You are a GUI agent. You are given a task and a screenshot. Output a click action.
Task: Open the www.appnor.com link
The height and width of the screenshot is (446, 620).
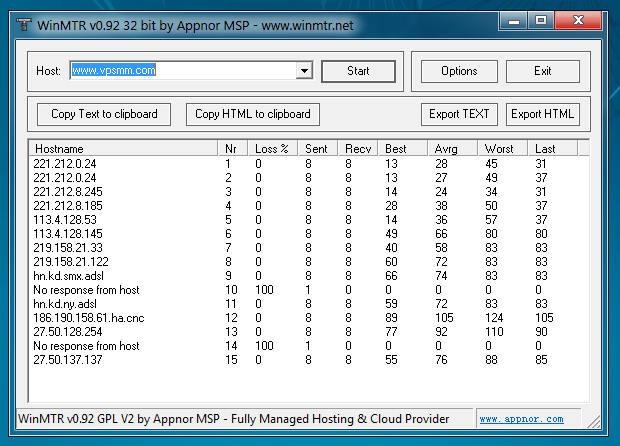coord(520,420)
